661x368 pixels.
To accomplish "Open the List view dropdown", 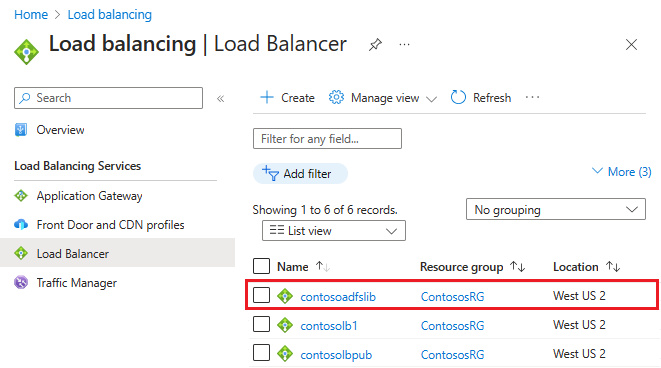I will [x=334, y=231].
